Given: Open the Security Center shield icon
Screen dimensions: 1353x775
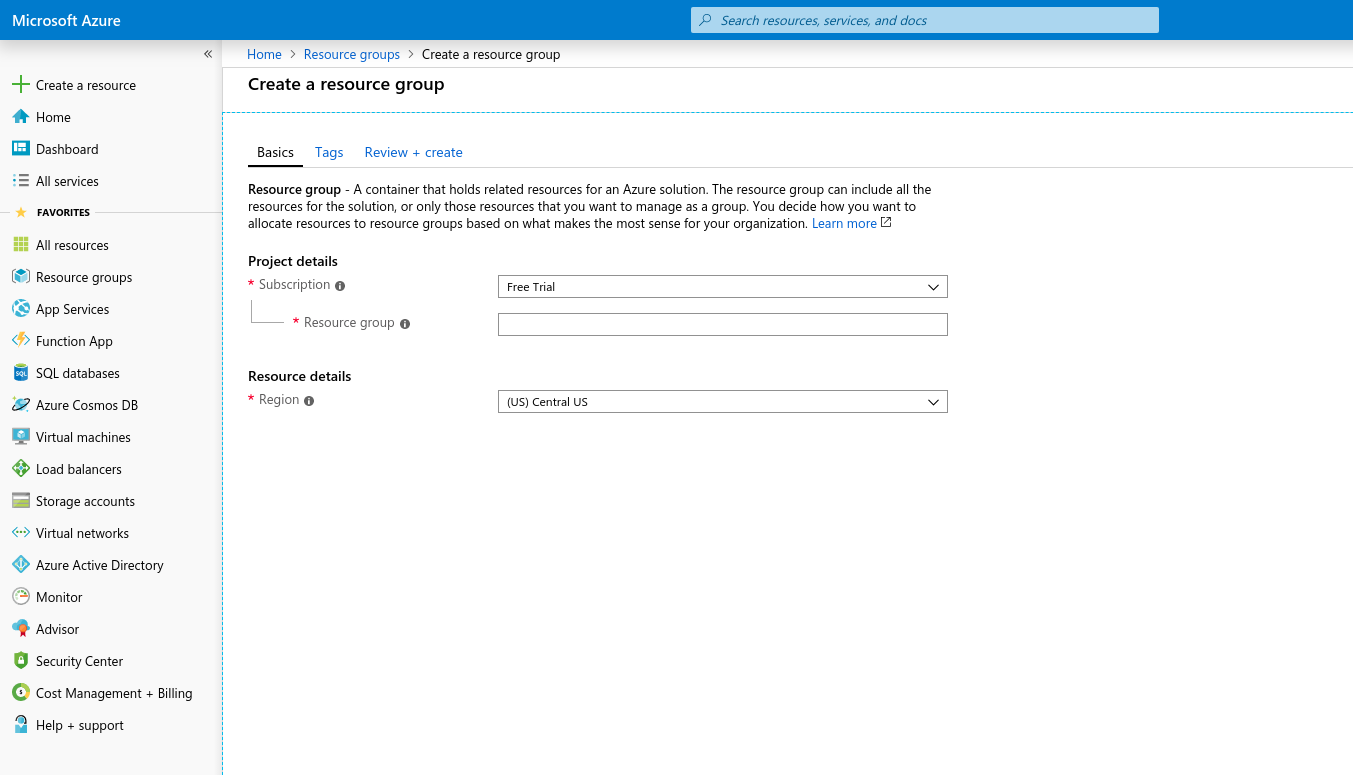Looking at the screenshot, I should 20,661.
